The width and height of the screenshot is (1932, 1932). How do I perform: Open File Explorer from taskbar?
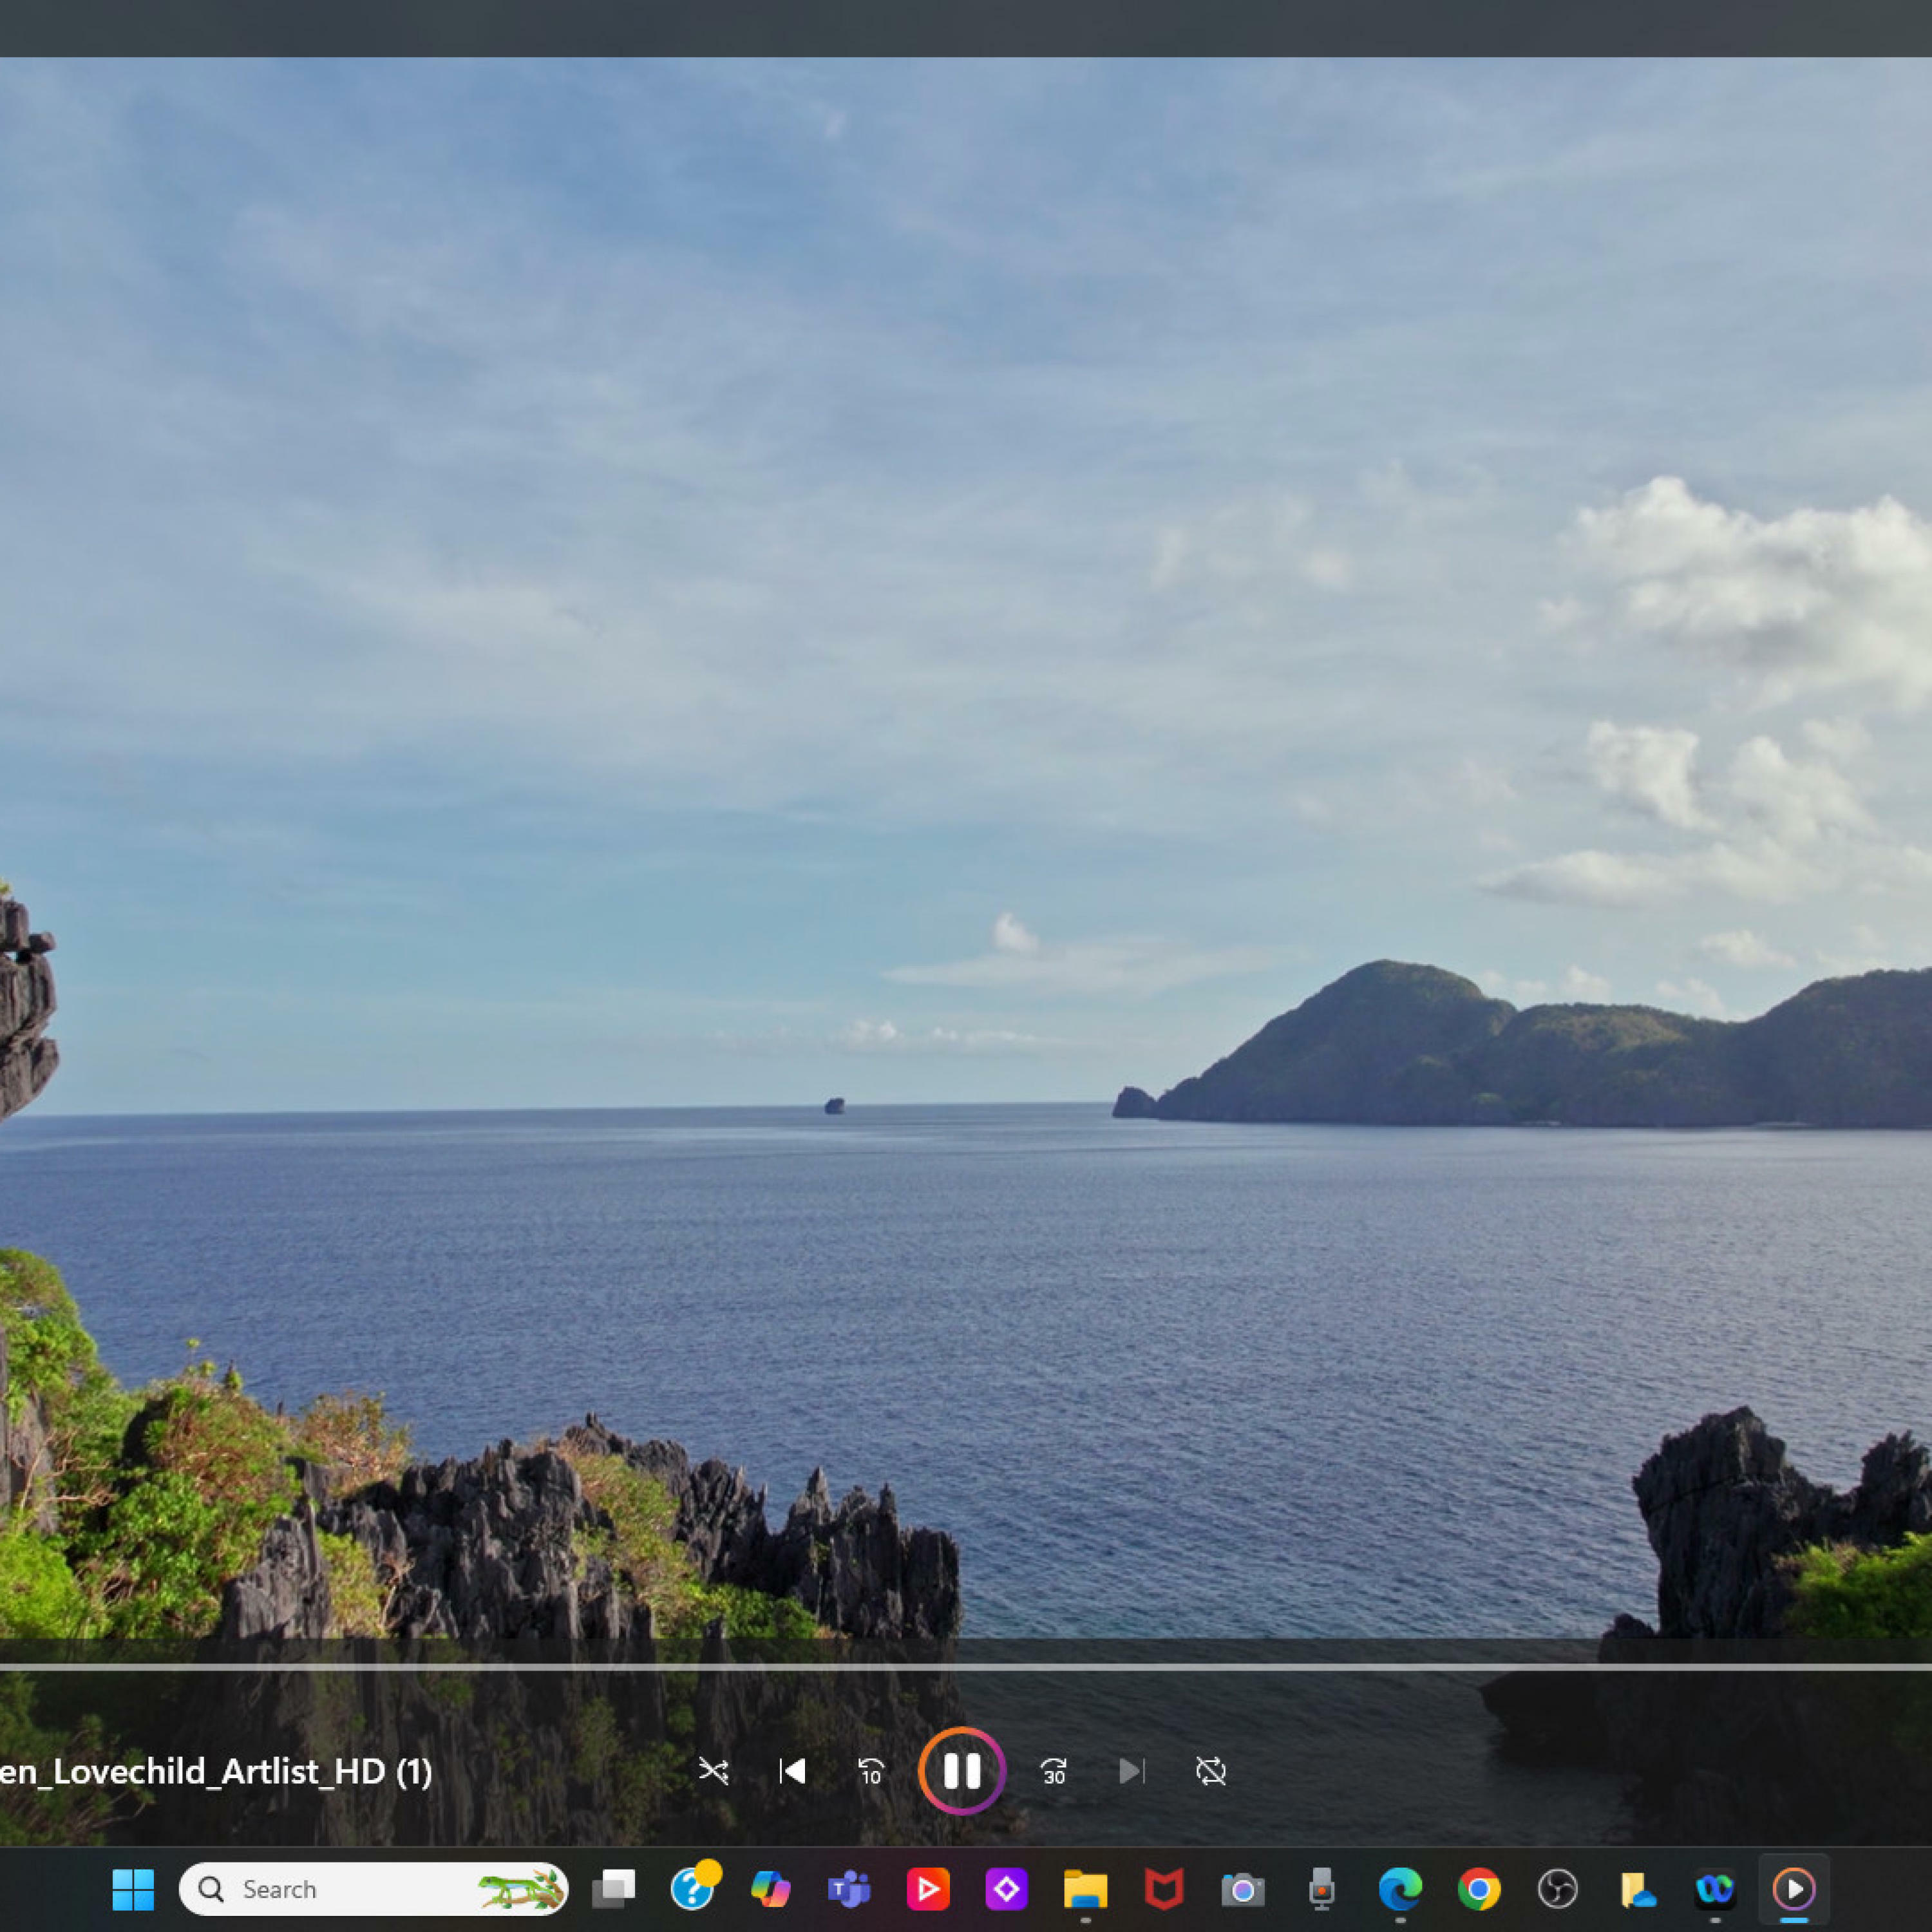point(1085,1889)
